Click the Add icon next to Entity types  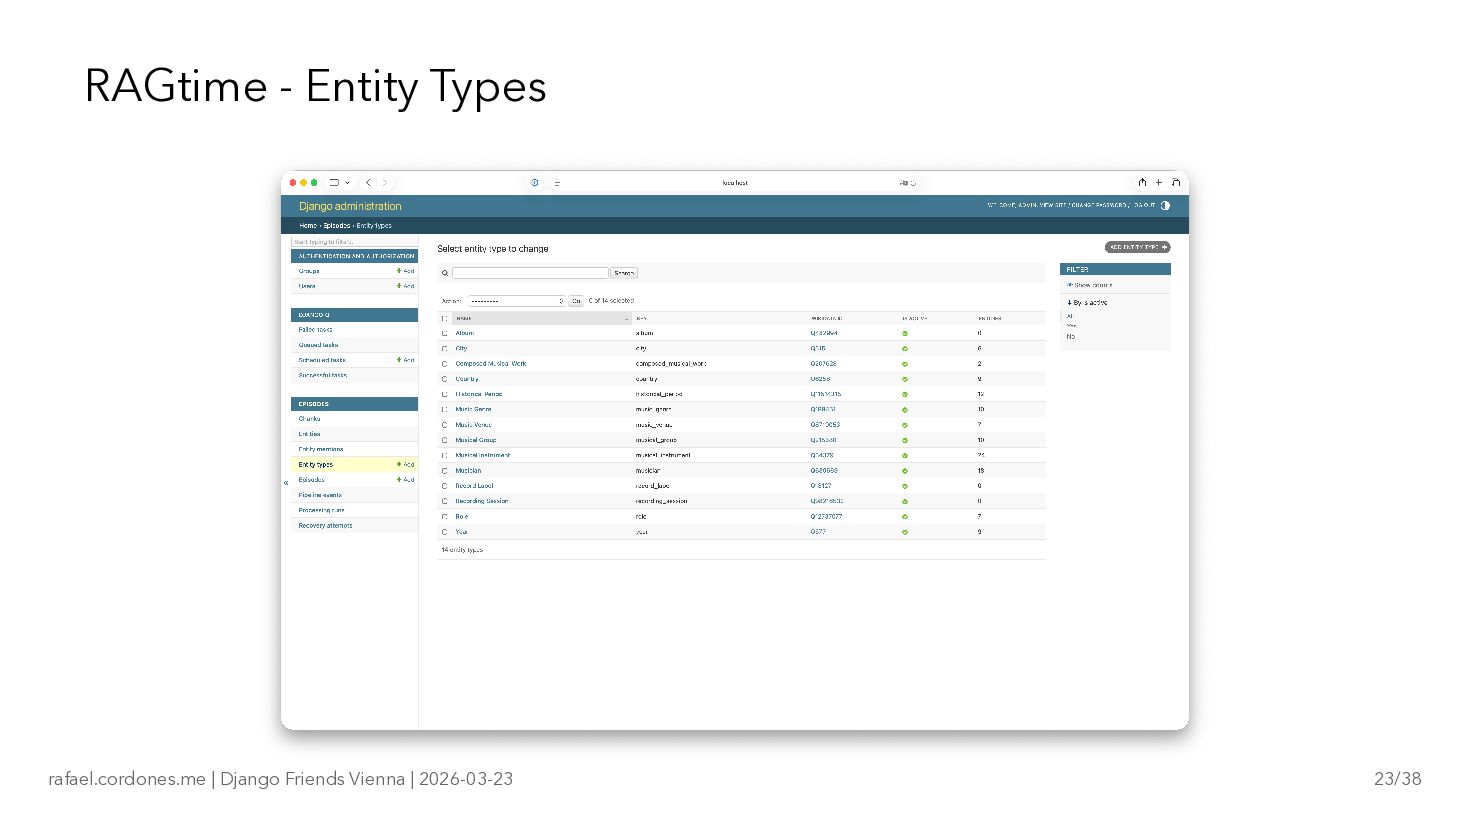tap(405, 464)
